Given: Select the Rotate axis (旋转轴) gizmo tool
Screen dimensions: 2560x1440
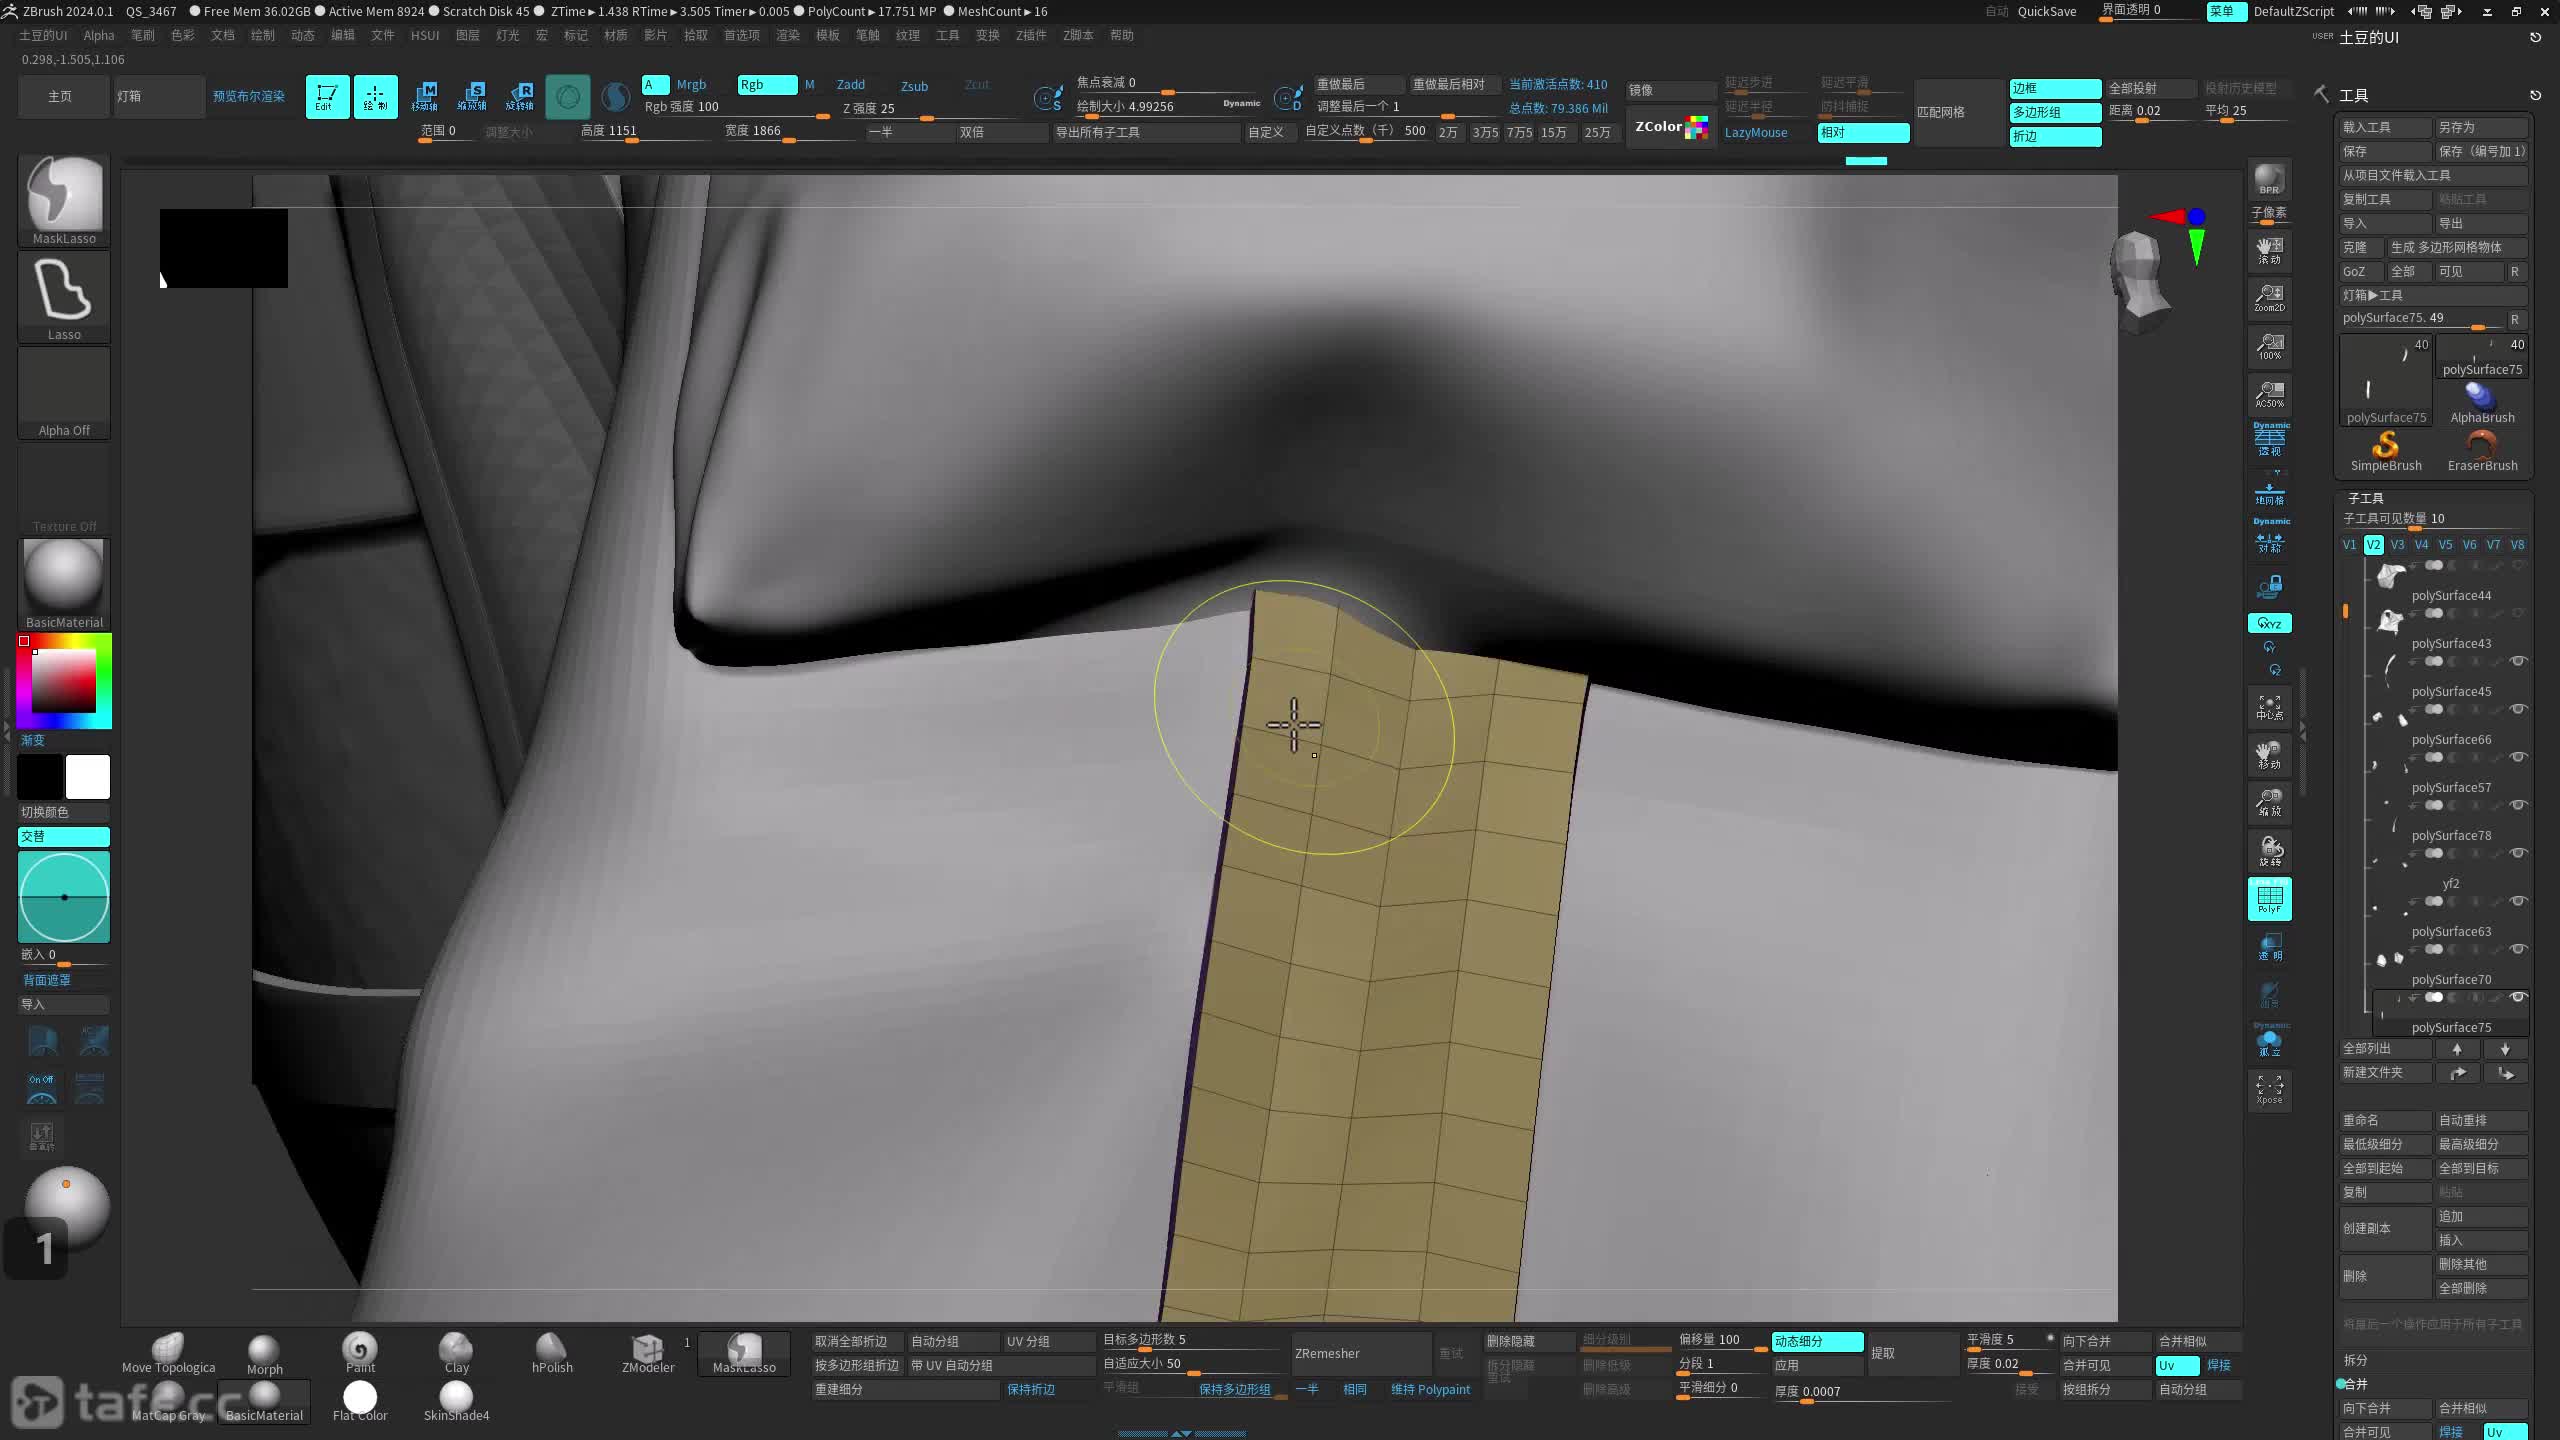Looking at the screenshot, I should pyautogui.click(x=520, y=97).
